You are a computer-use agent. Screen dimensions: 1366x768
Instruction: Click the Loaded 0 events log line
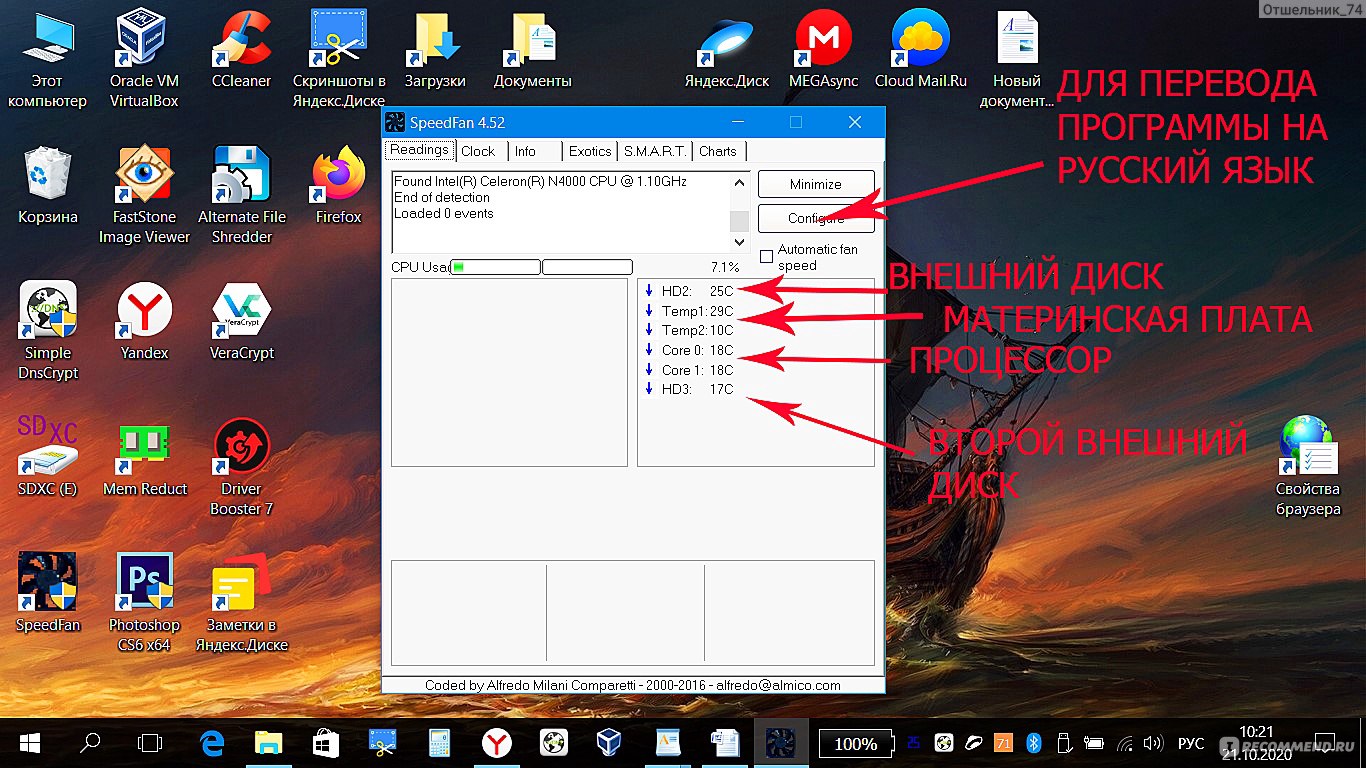(444, 213)
